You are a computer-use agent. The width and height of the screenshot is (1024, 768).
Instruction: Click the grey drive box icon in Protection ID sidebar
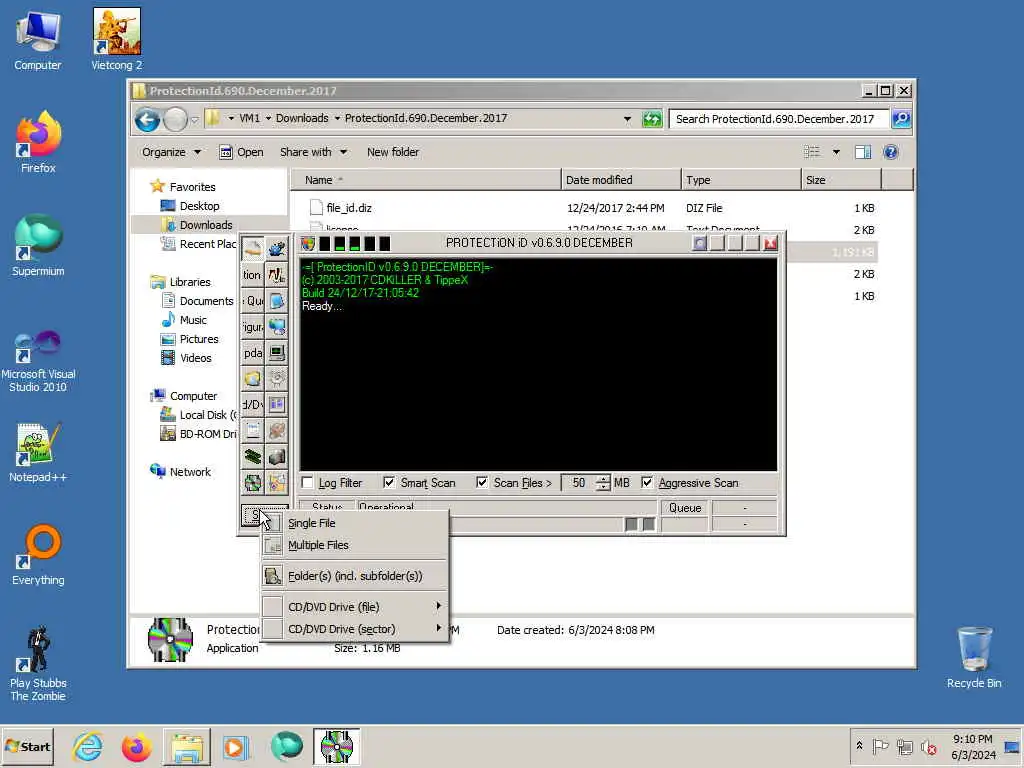(277, 456)
